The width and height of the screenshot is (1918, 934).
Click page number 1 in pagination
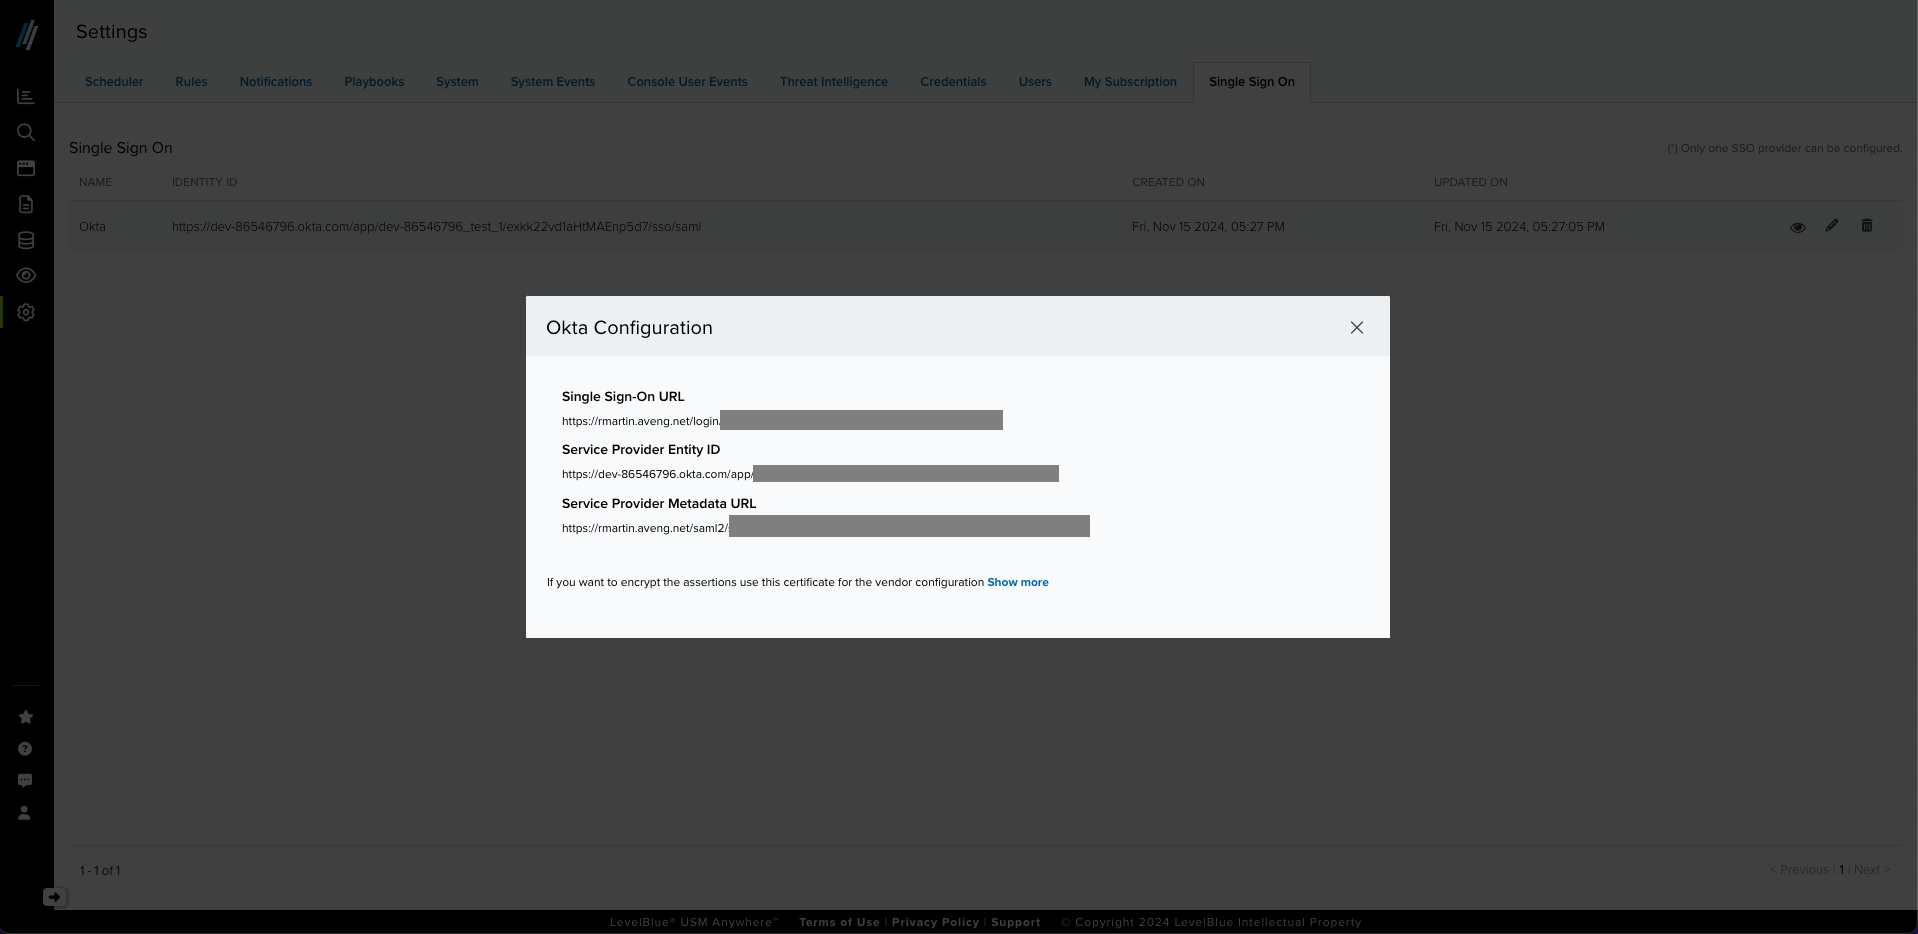(x=1841, y=870)
